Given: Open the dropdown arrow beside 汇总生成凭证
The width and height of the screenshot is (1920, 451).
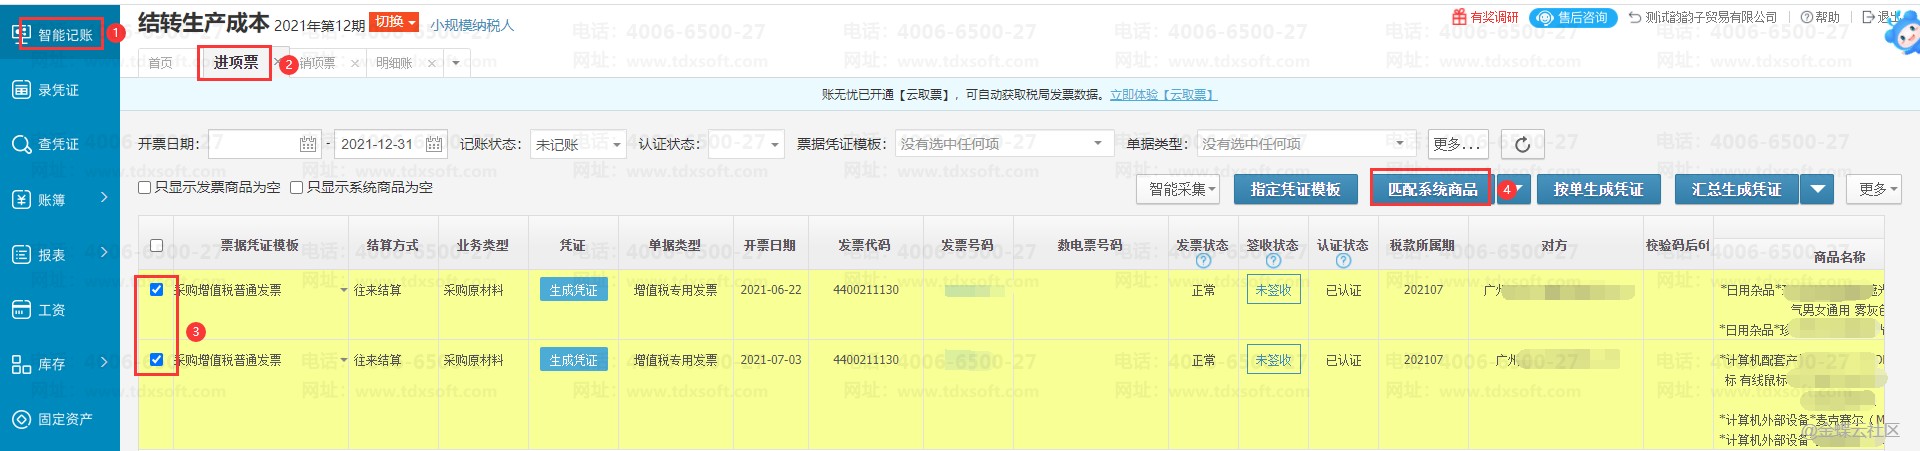Looking at the screenshot, I should click(x=1817, y=189).
